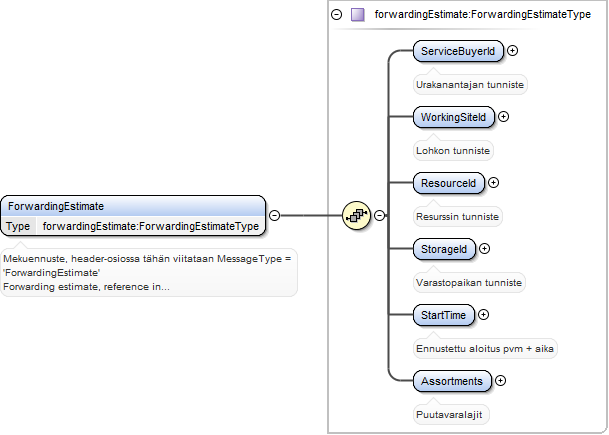This screenshot has width=609, height=435.
Task: Expand the ServiceBuyerId element
Action: coord(513,50)
